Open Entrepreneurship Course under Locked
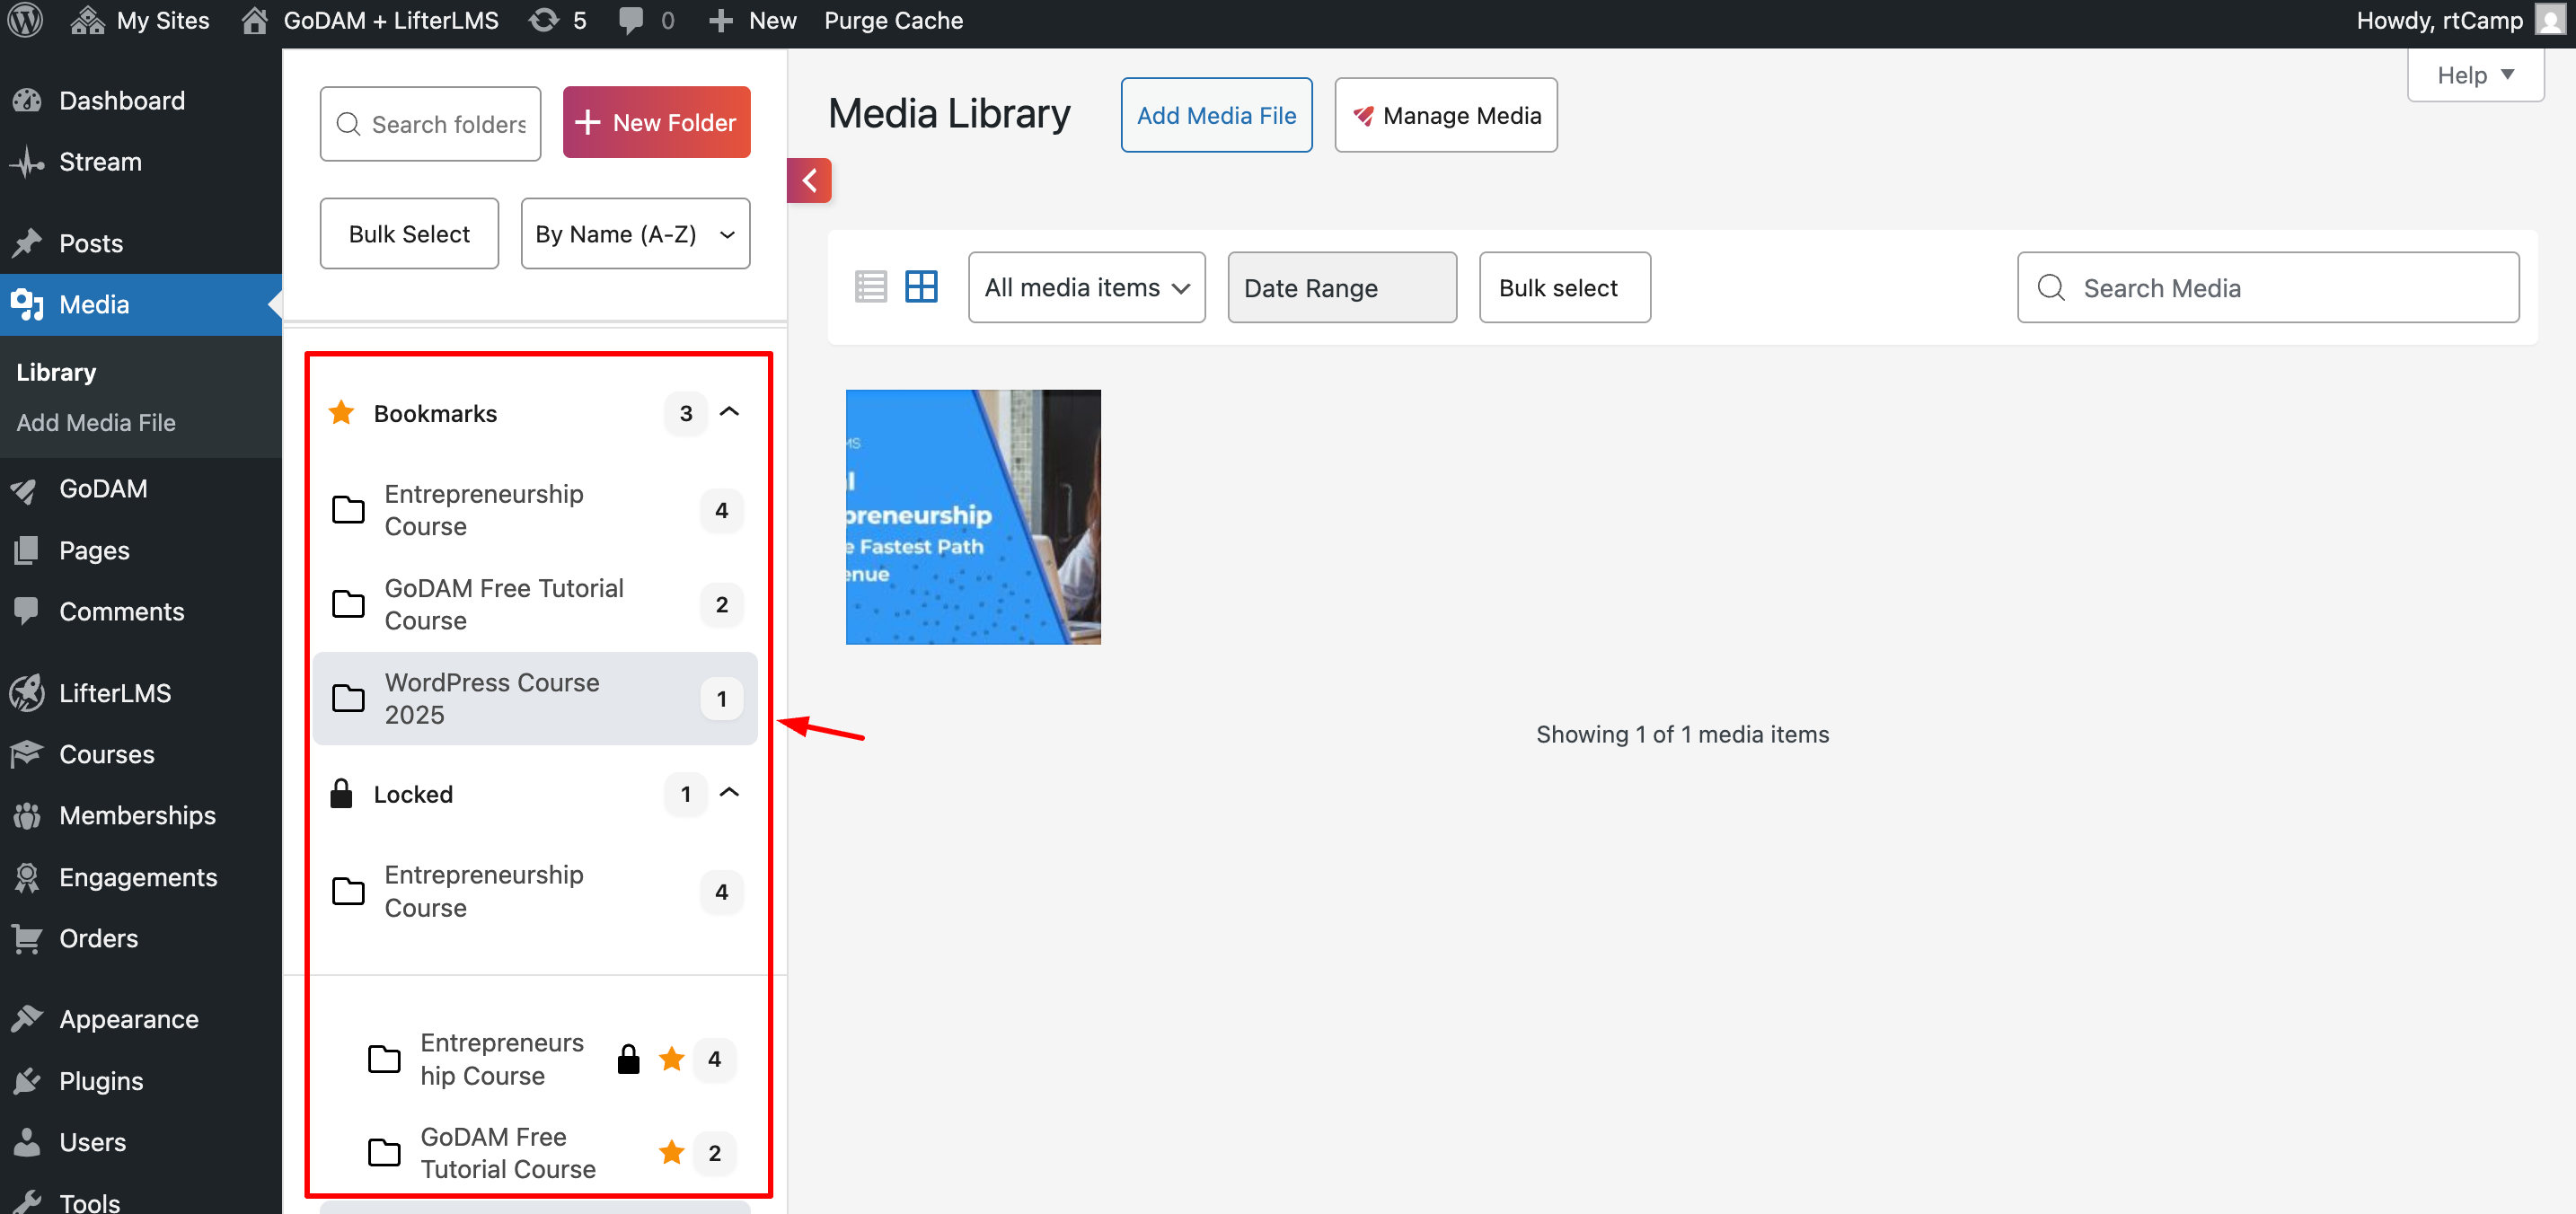The width and height of the screenshot is (2576, 1214). pyautogui.click(x=535, y=892)
